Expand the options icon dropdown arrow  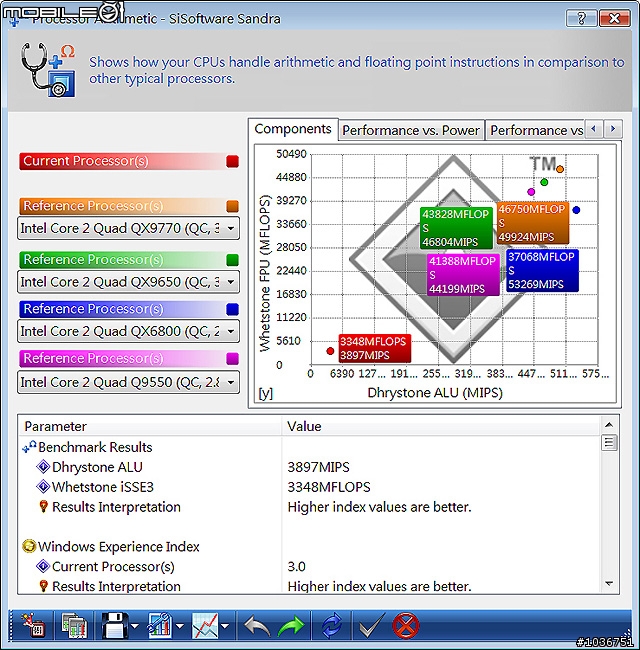point(180,626)
